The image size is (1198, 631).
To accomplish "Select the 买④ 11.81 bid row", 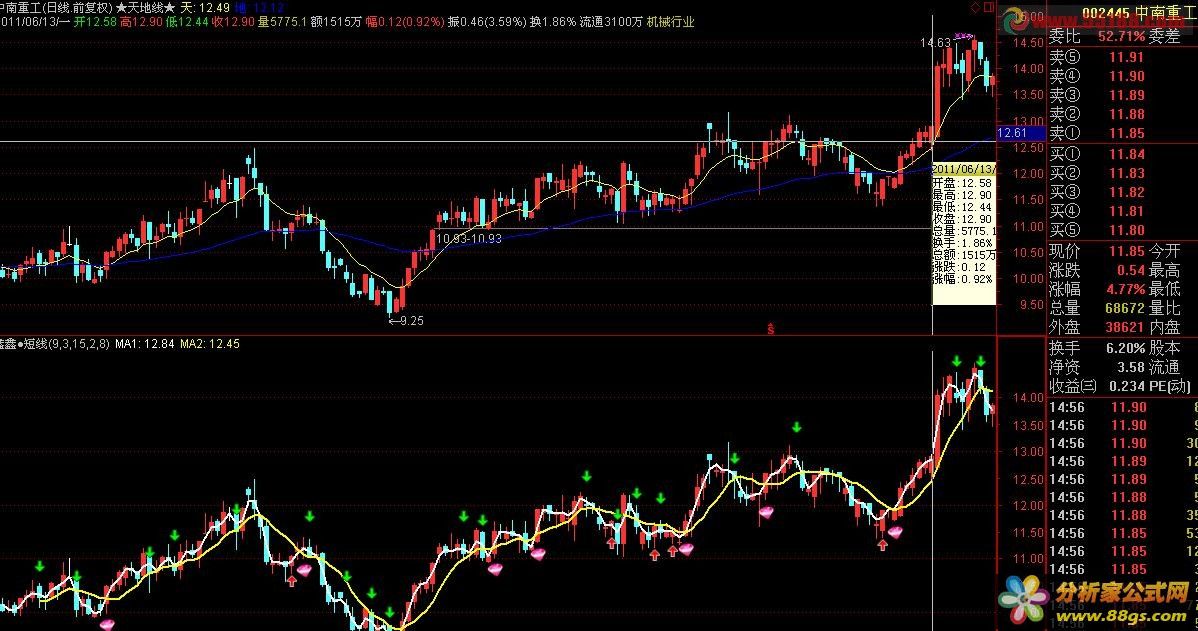I will point(1097,212).
